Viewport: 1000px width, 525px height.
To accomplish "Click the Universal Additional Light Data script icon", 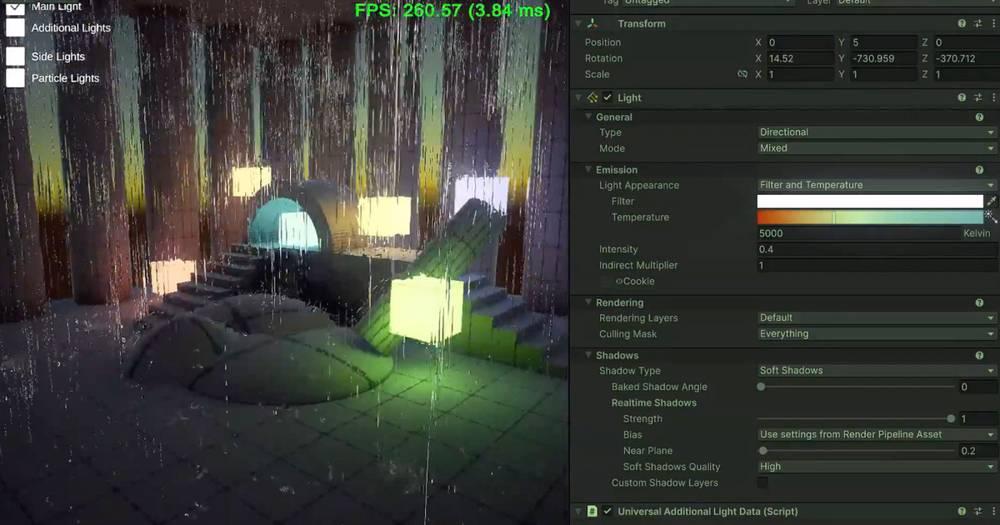I will pyautogui.click(x=592, y=512).
